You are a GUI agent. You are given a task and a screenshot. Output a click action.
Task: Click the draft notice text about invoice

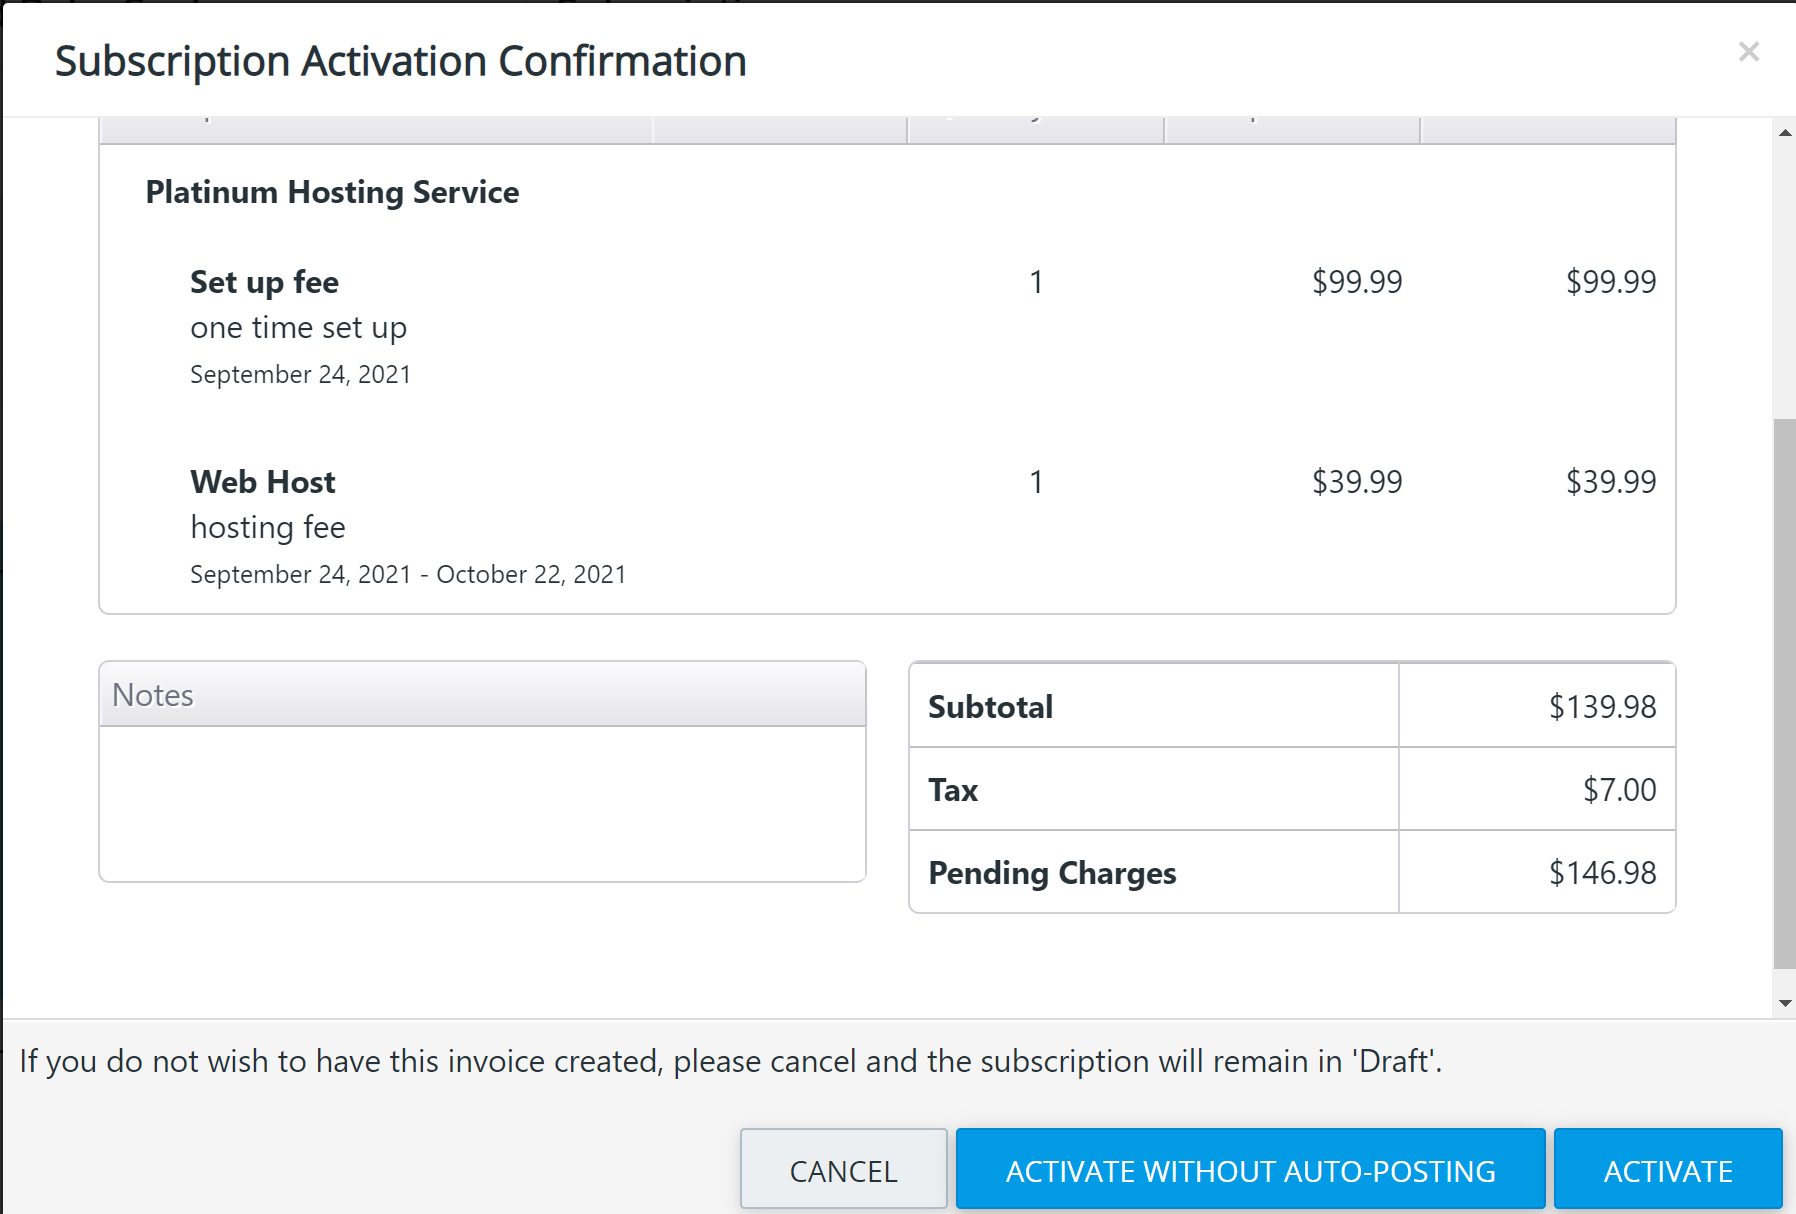point(731,1061)
